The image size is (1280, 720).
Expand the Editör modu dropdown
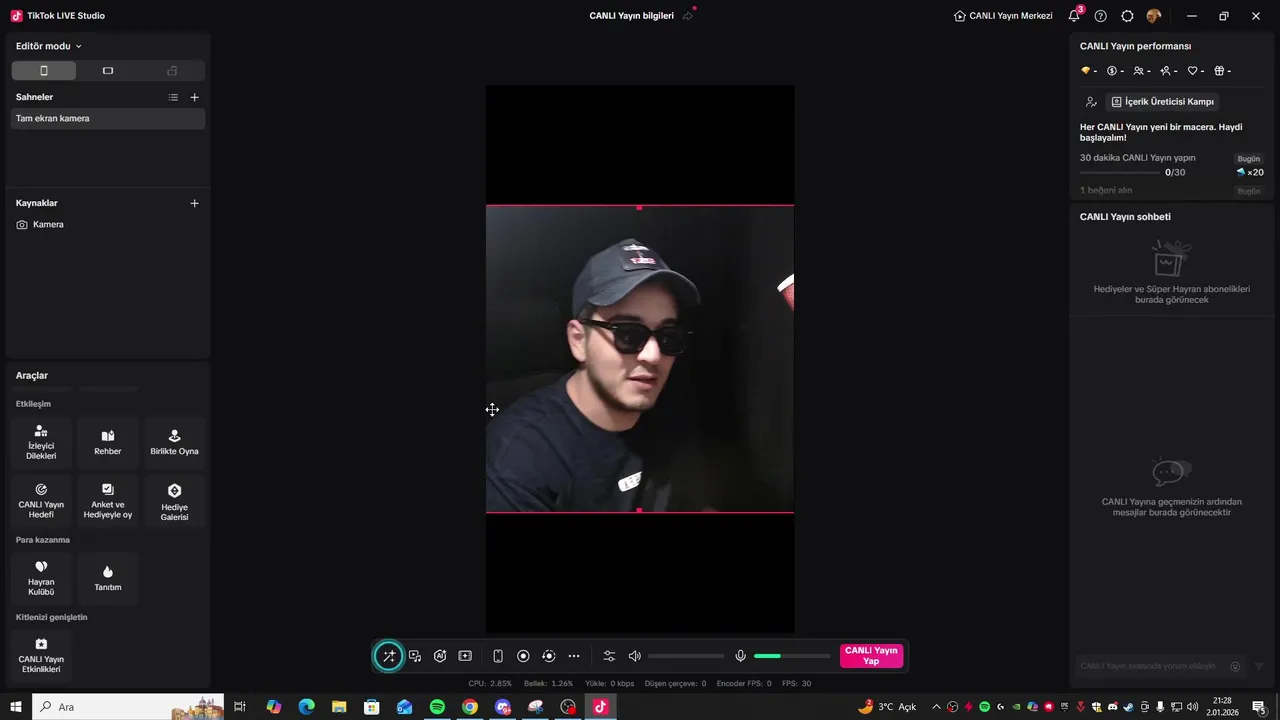(x=49, y=46)
